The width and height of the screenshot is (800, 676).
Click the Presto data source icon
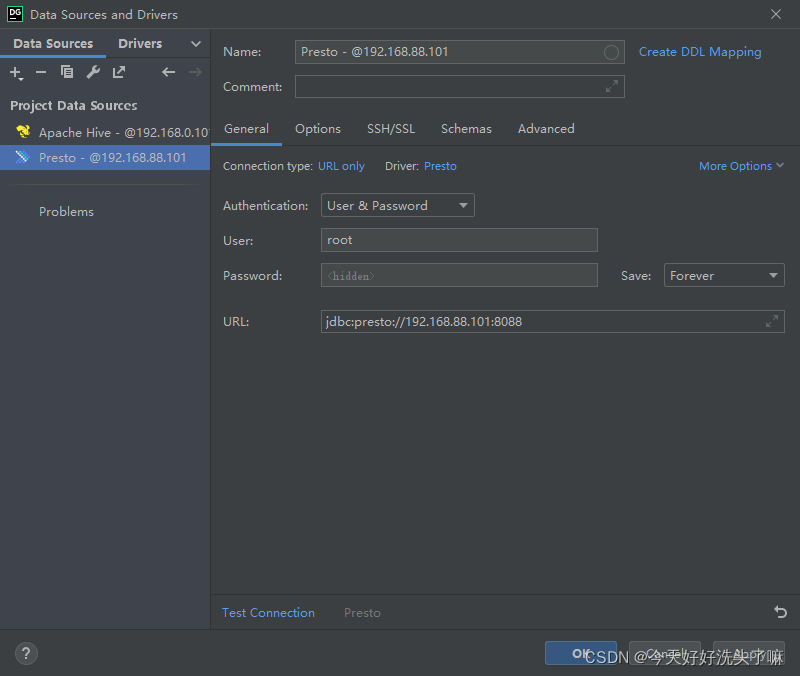(22, 157)
